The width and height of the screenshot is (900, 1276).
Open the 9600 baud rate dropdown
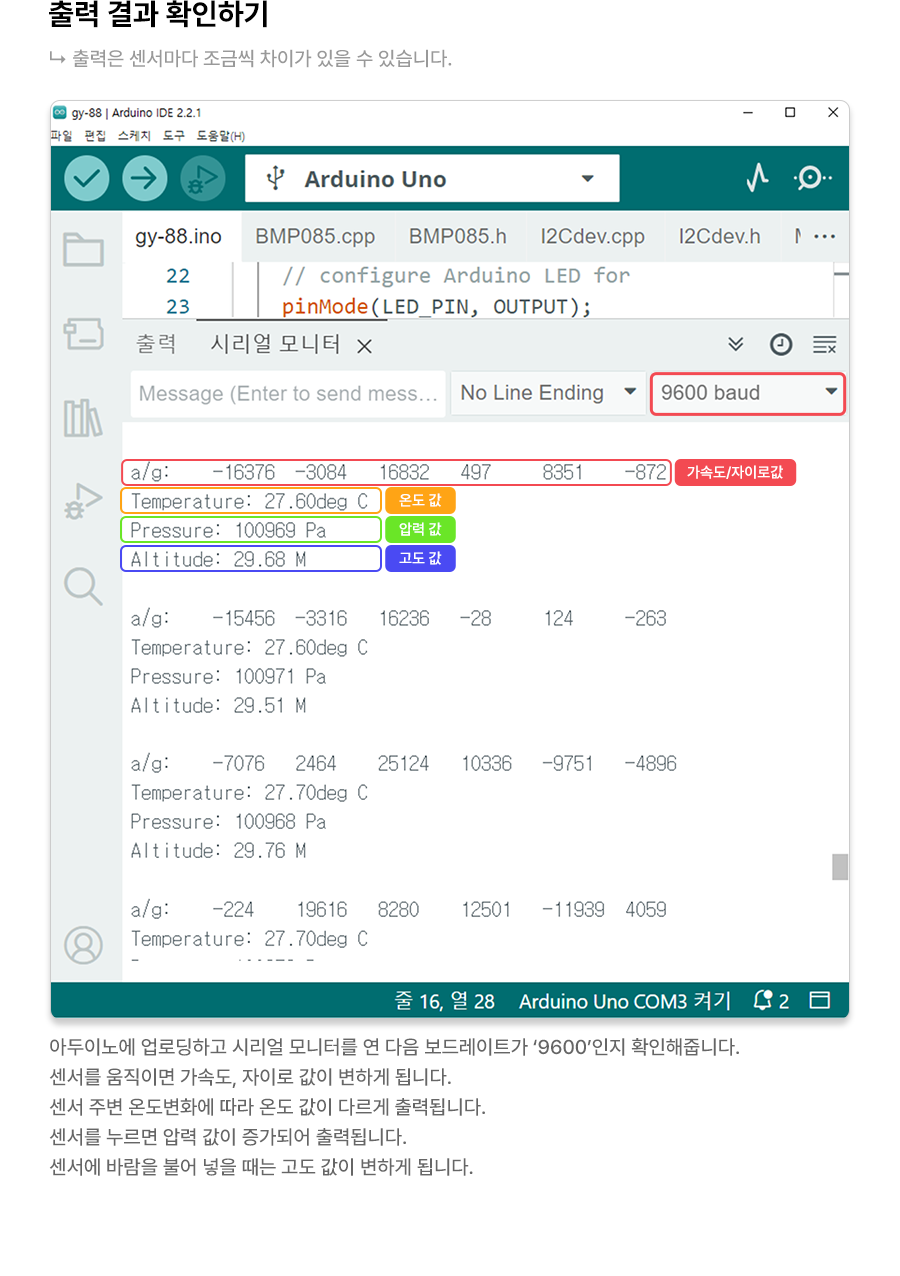(747, 393)
